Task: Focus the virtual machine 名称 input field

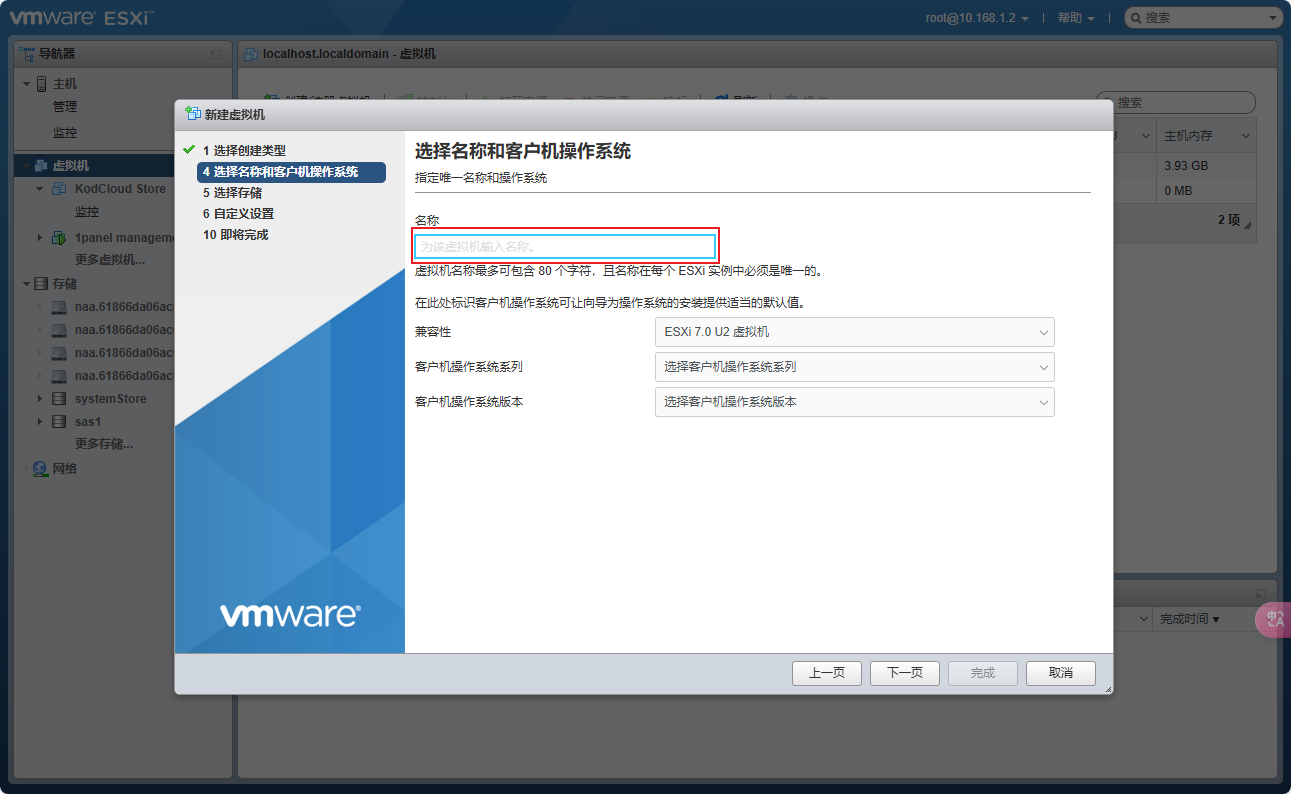Action: 565,246
